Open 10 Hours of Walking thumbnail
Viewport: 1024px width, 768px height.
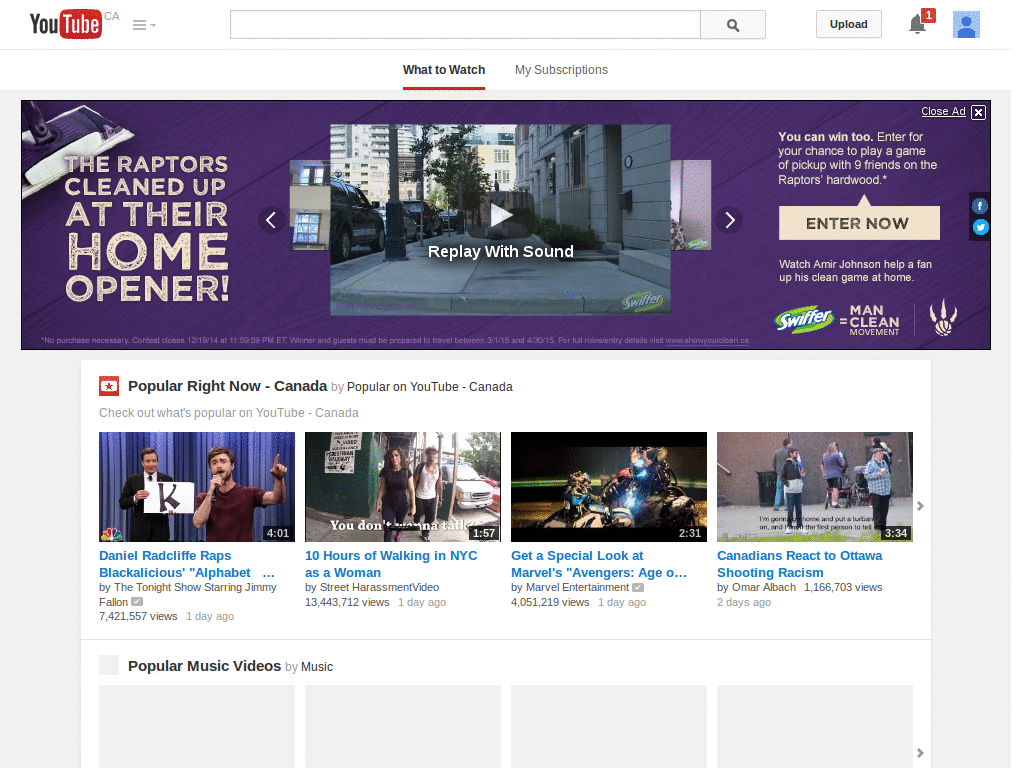403,487
